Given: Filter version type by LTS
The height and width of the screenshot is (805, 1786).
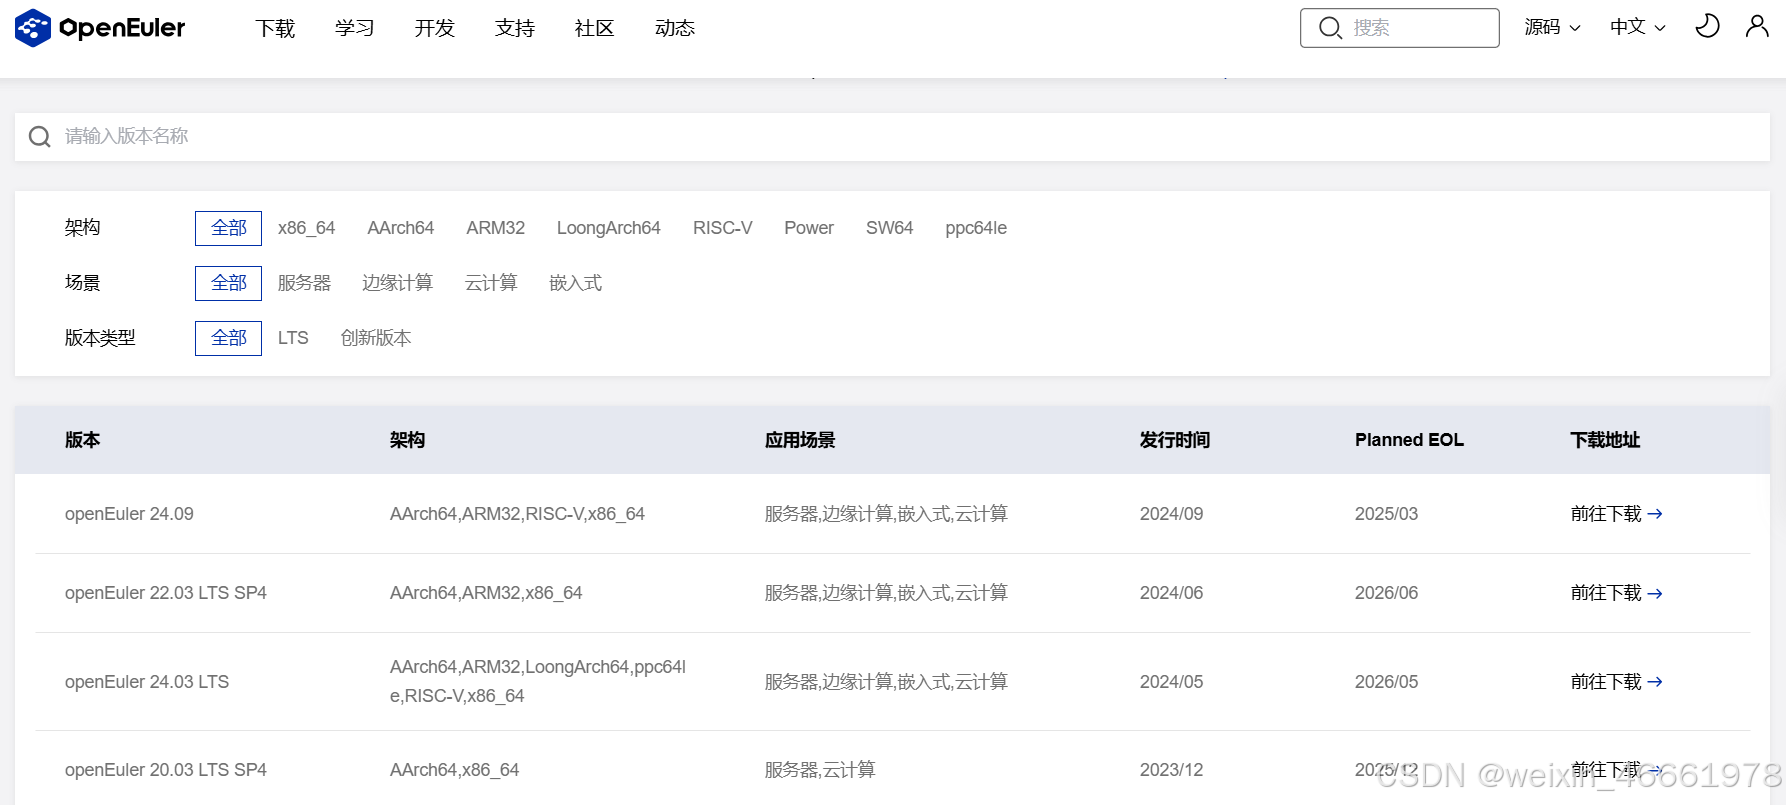Looking at the screenshot, I should coord(293,338).
